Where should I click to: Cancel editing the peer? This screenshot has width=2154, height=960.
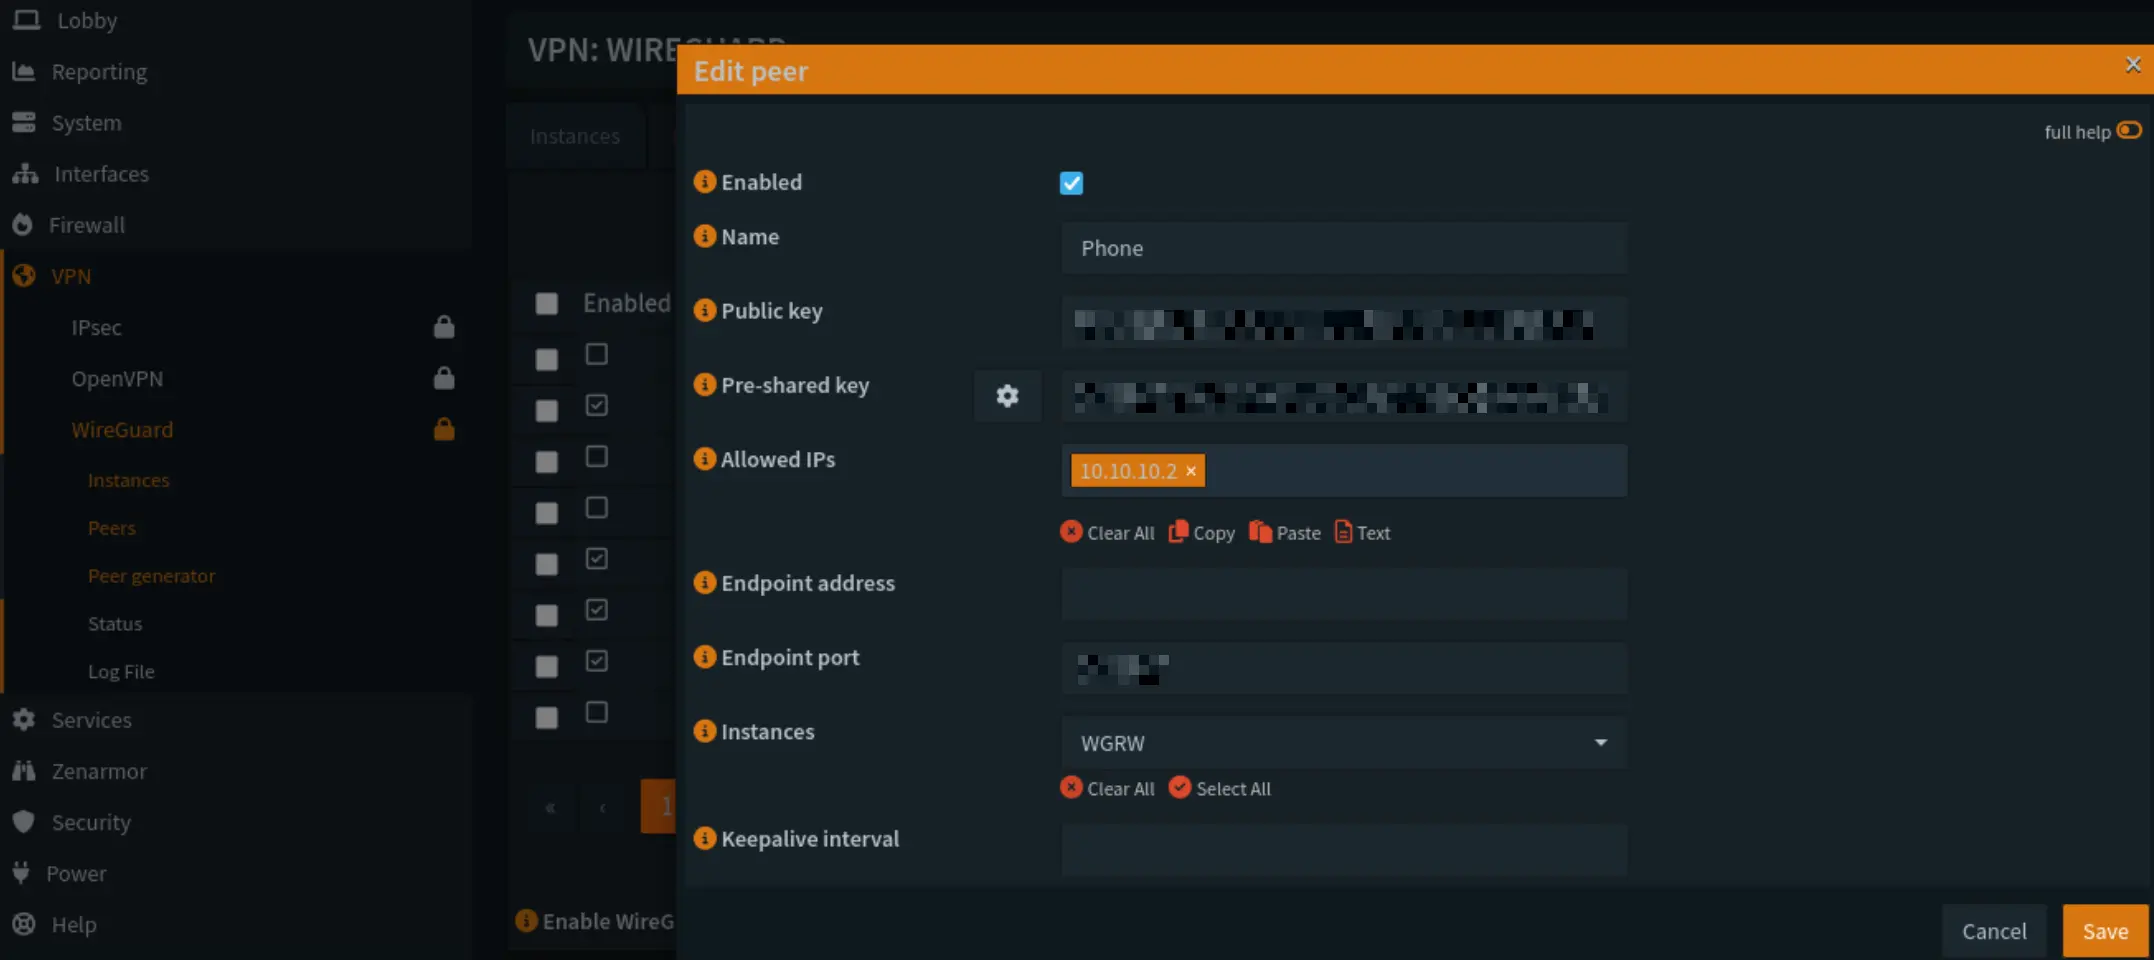[1994, 931]
